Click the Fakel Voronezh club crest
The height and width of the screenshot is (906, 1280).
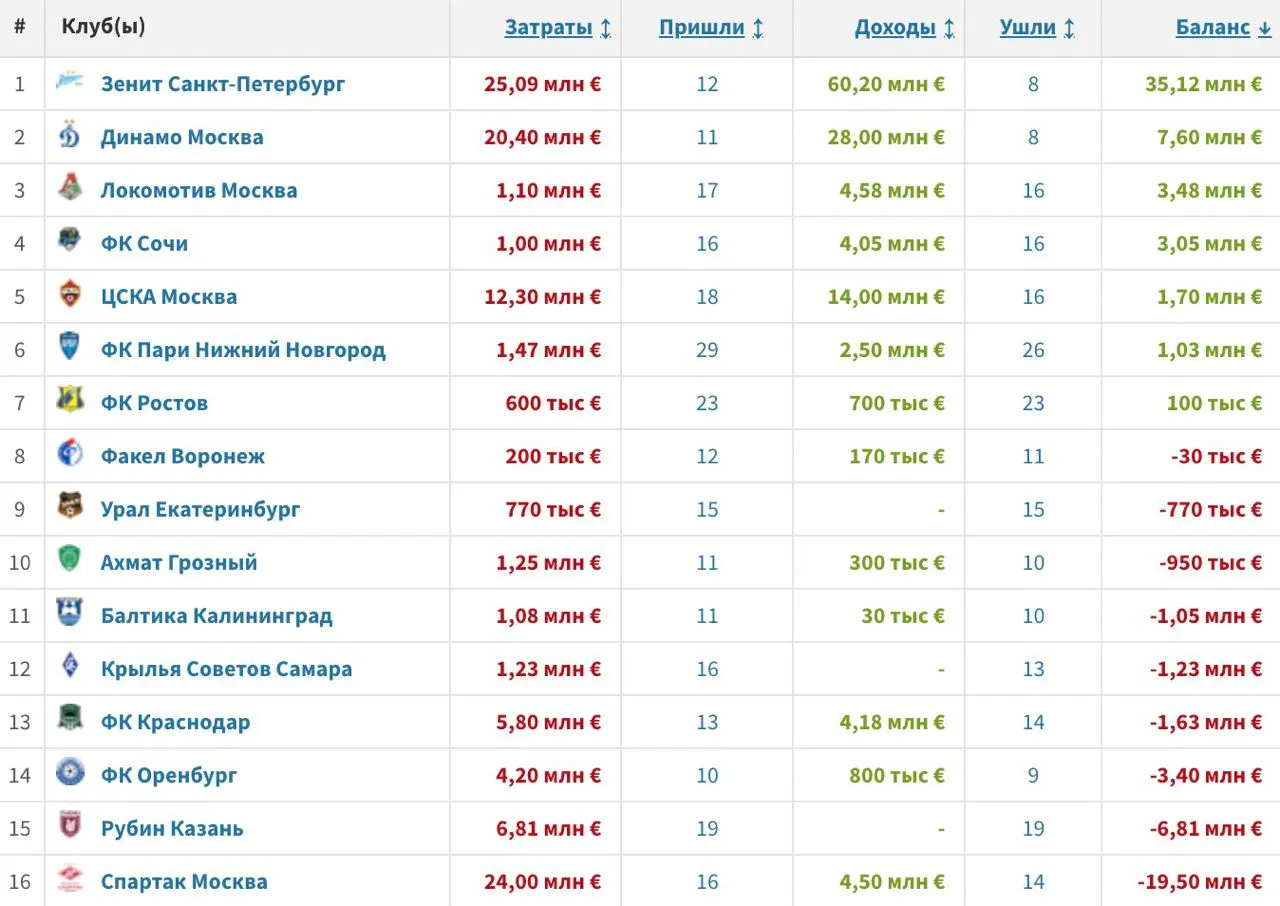[70, 455]
